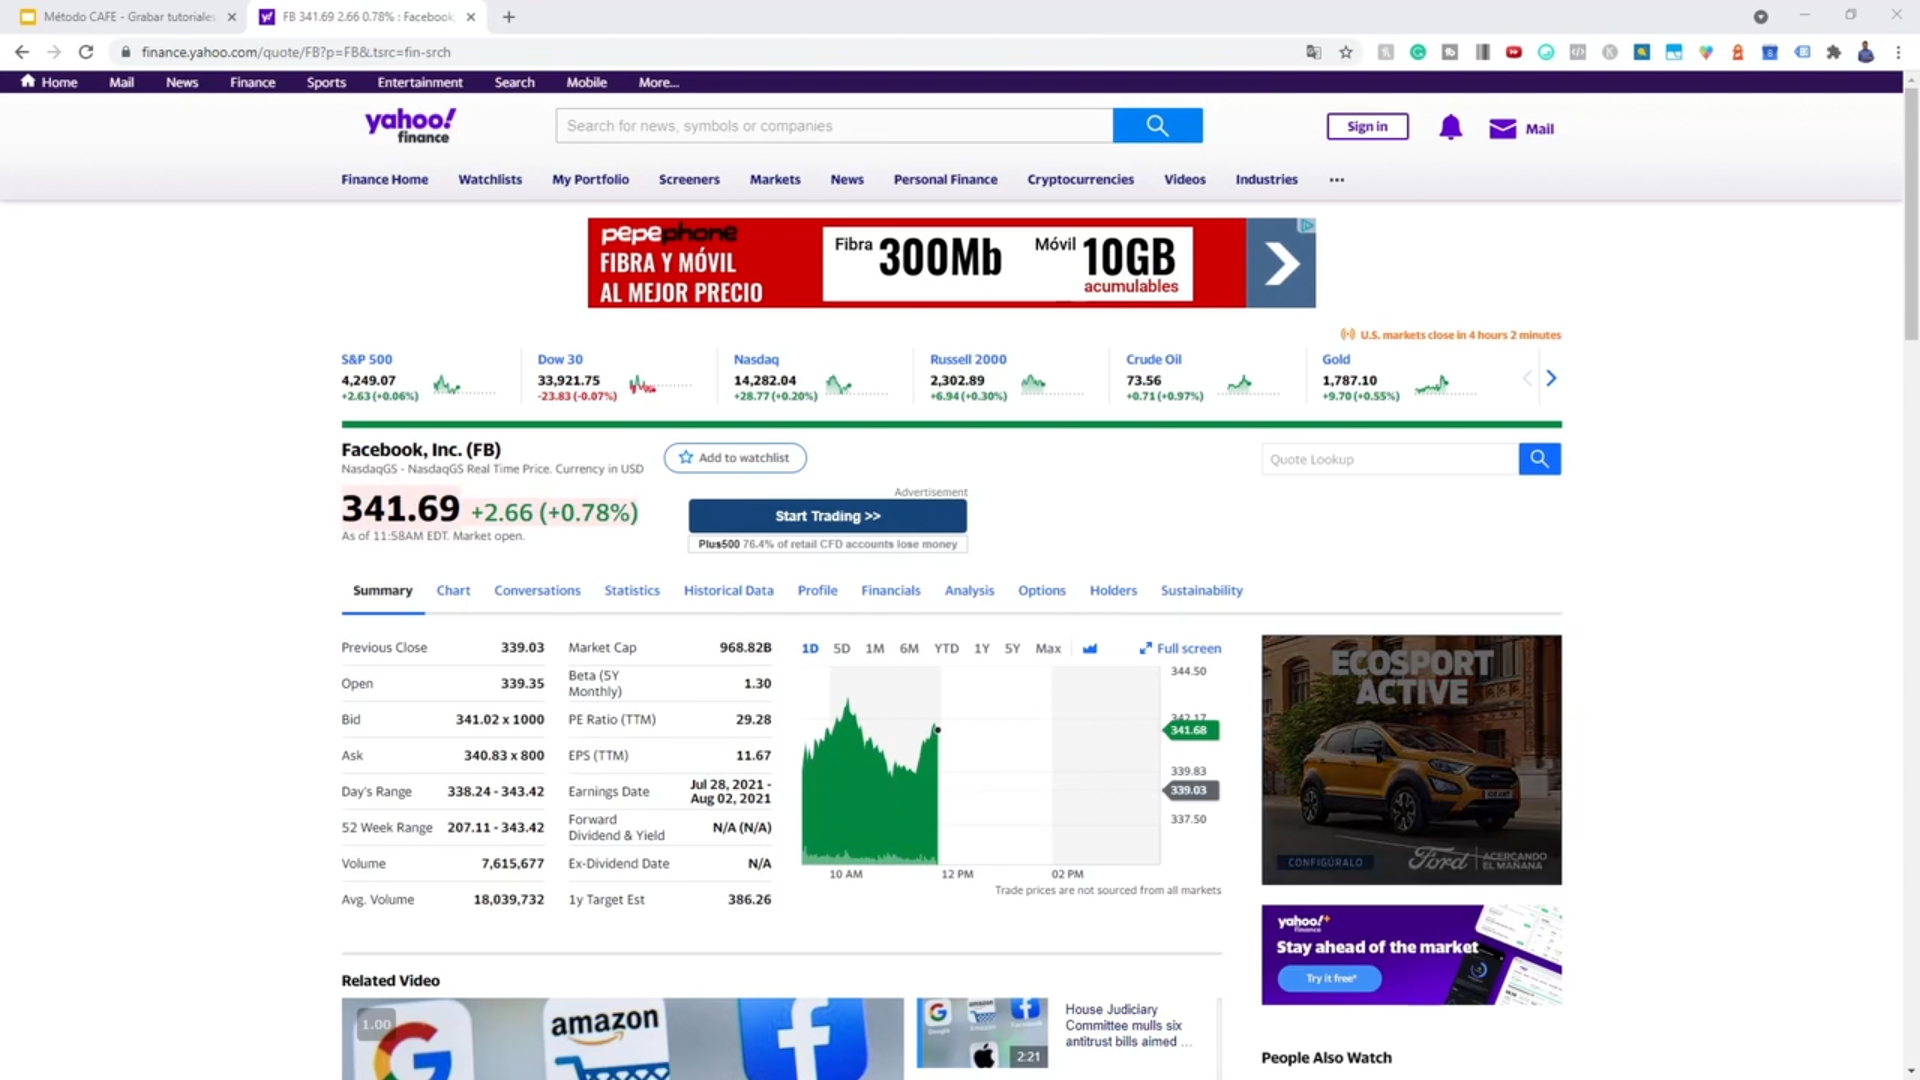
Task: Switch to the Conversations tab
Action: tap(537, 591)
